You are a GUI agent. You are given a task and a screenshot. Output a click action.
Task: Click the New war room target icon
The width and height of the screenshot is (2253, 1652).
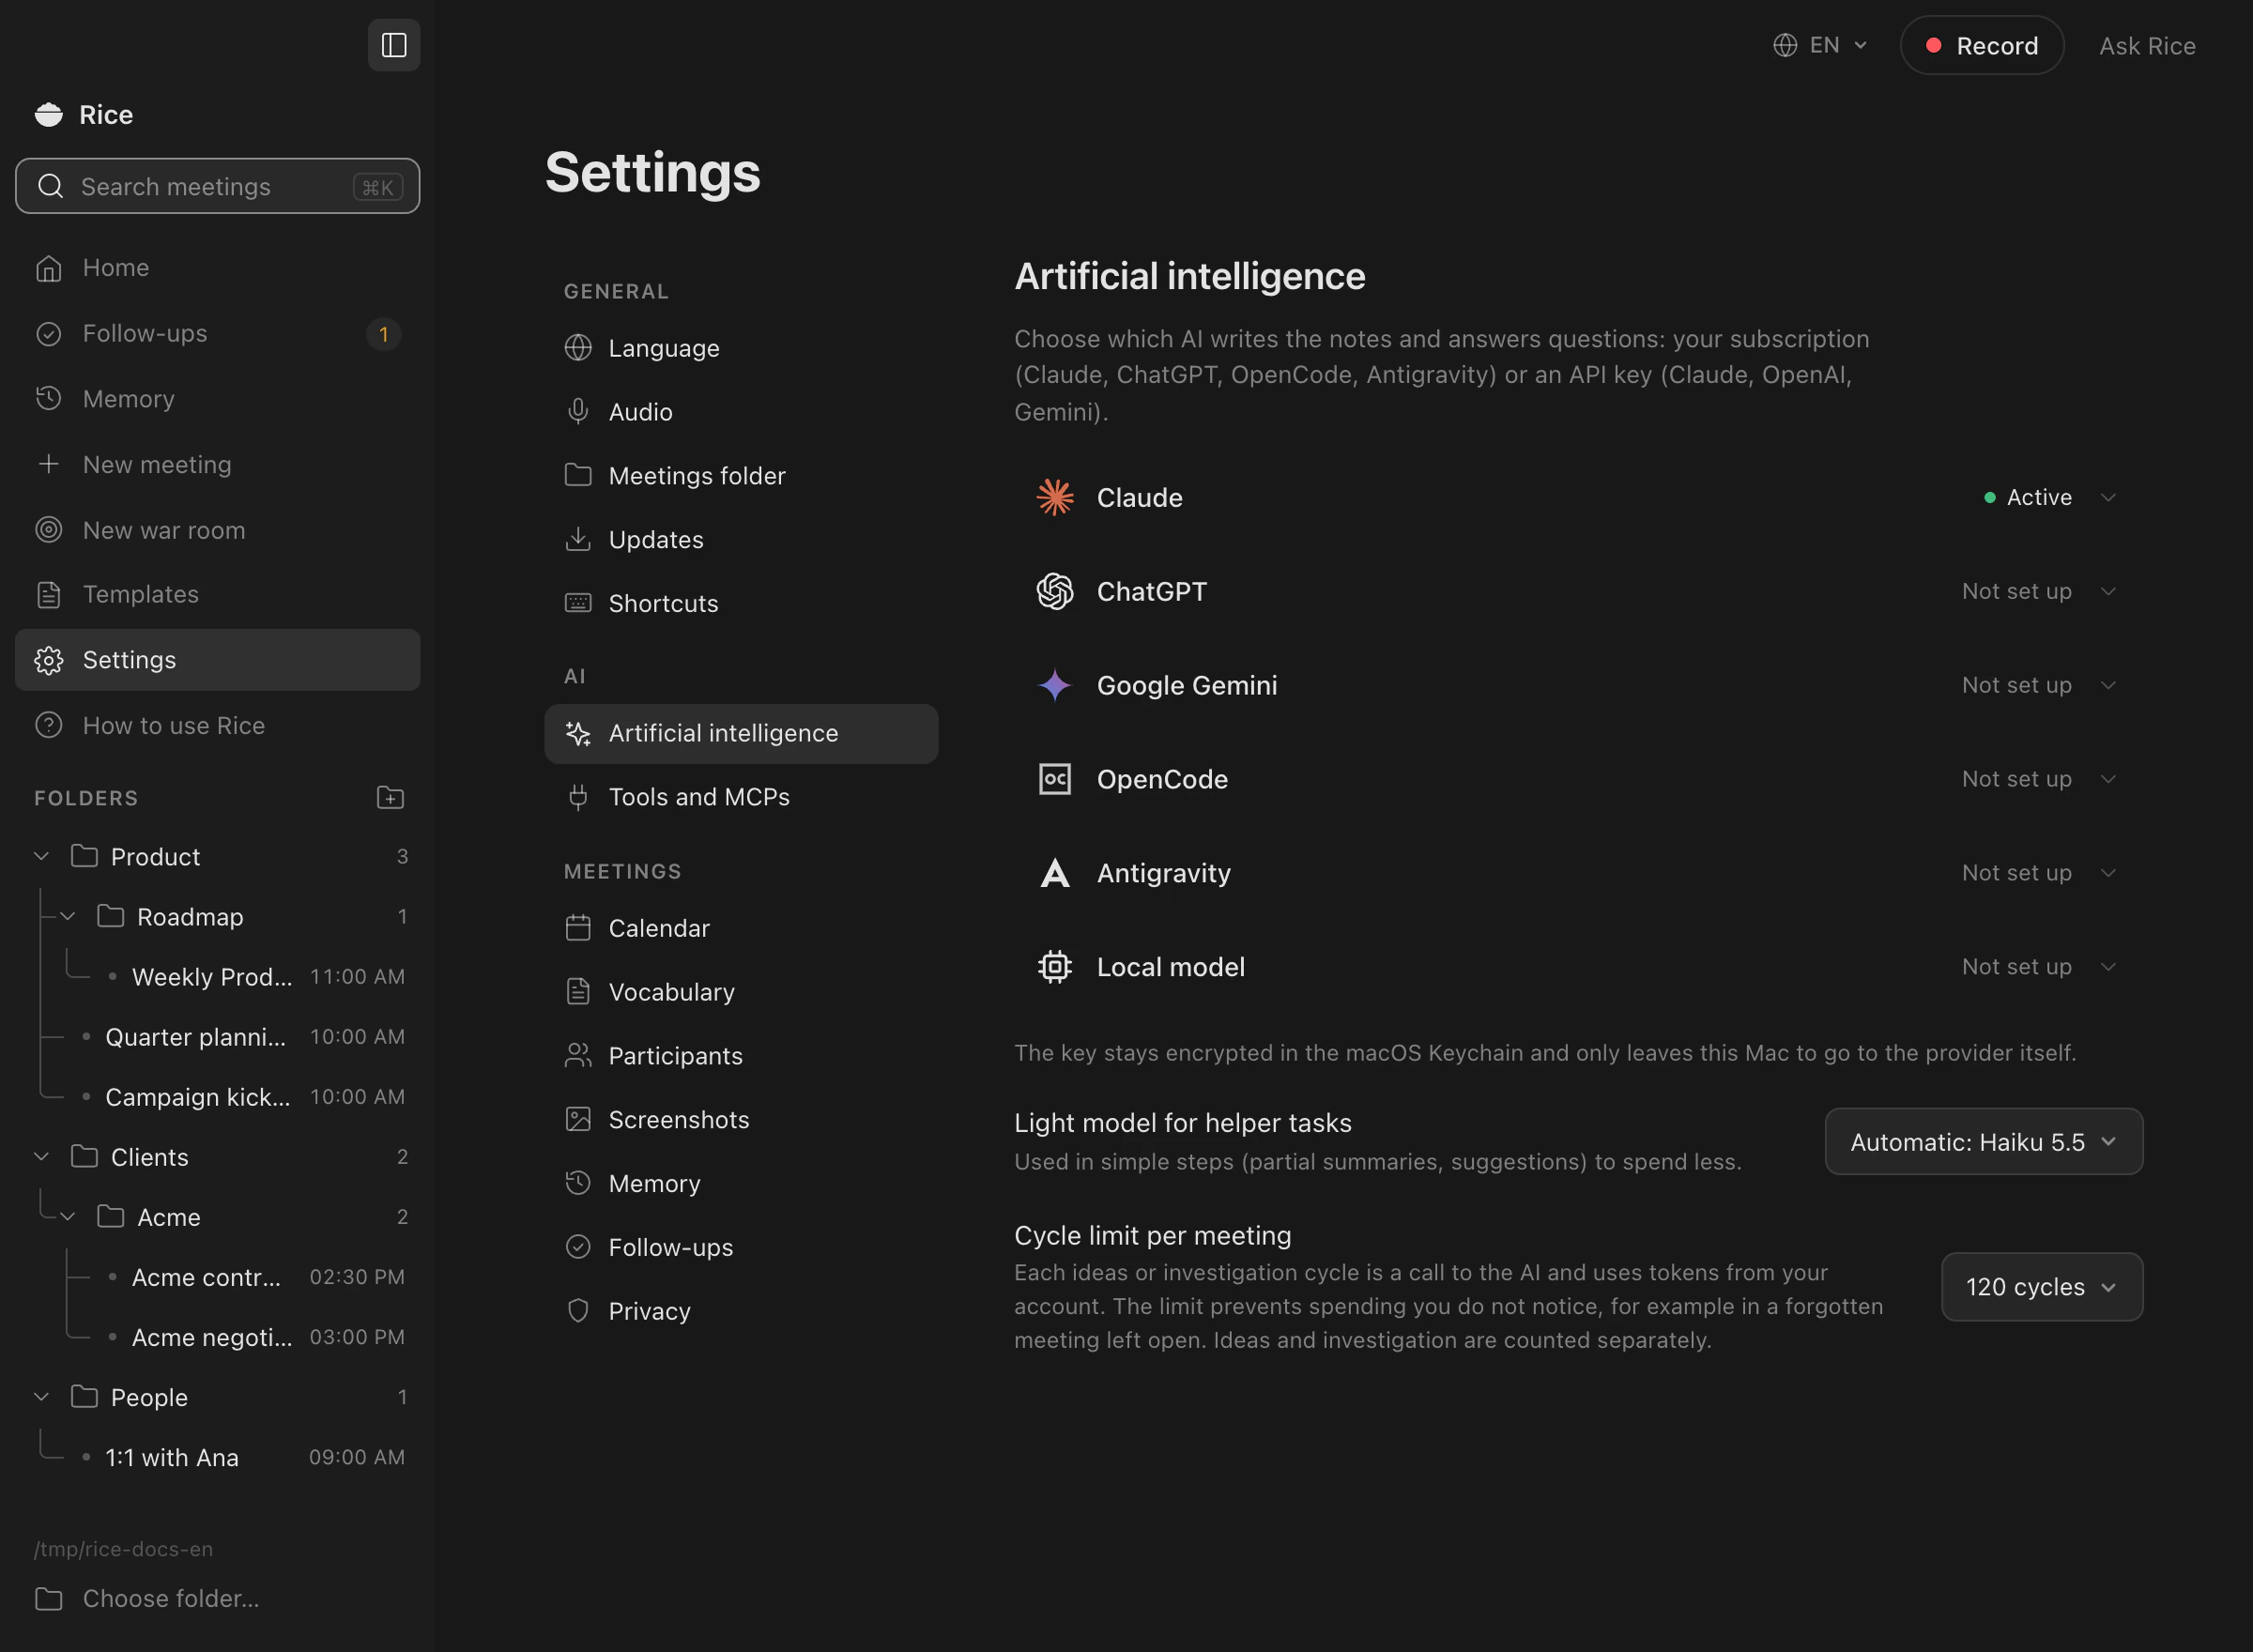click(49, 530)
